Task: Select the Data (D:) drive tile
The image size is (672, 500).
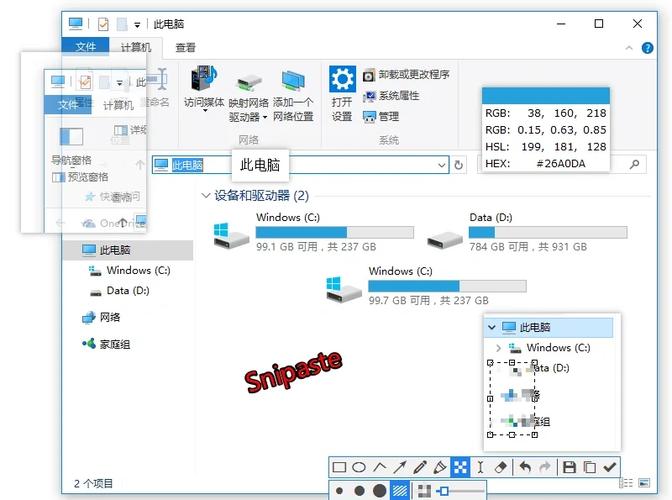Action: (527, 234)
